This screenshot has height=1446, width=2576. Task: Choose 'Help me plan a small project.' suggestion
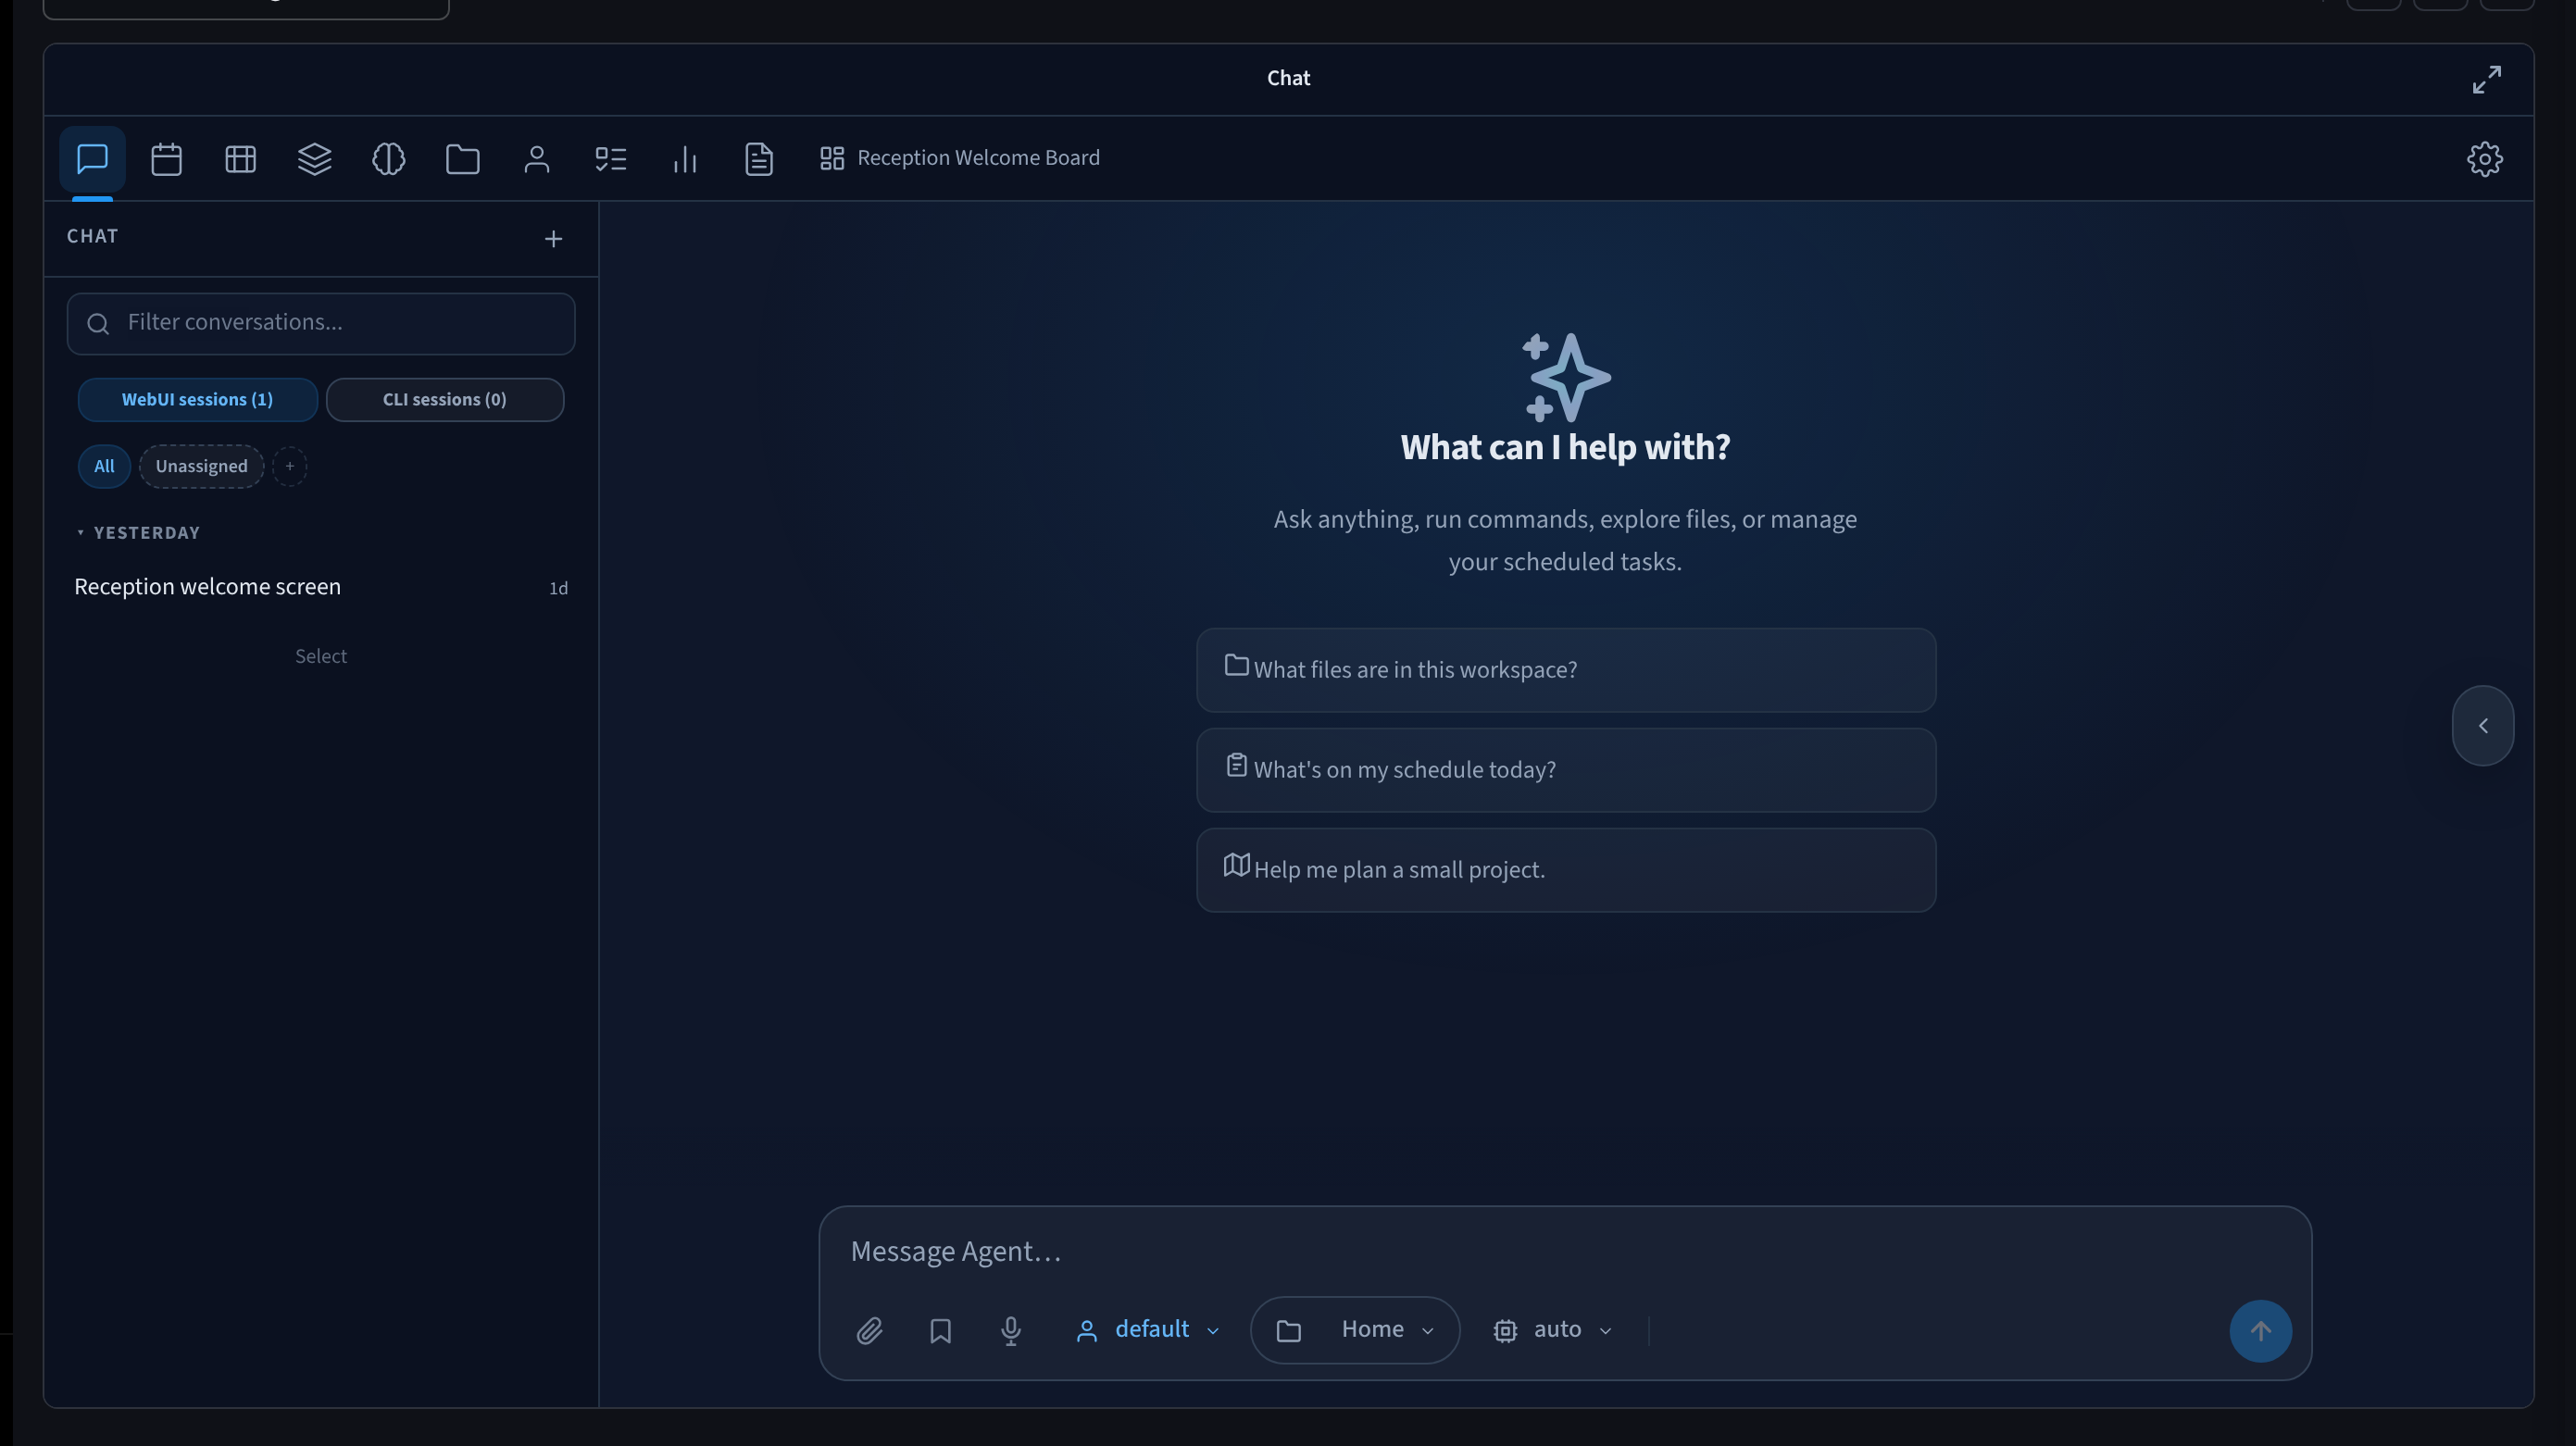tap(1565, 870)
